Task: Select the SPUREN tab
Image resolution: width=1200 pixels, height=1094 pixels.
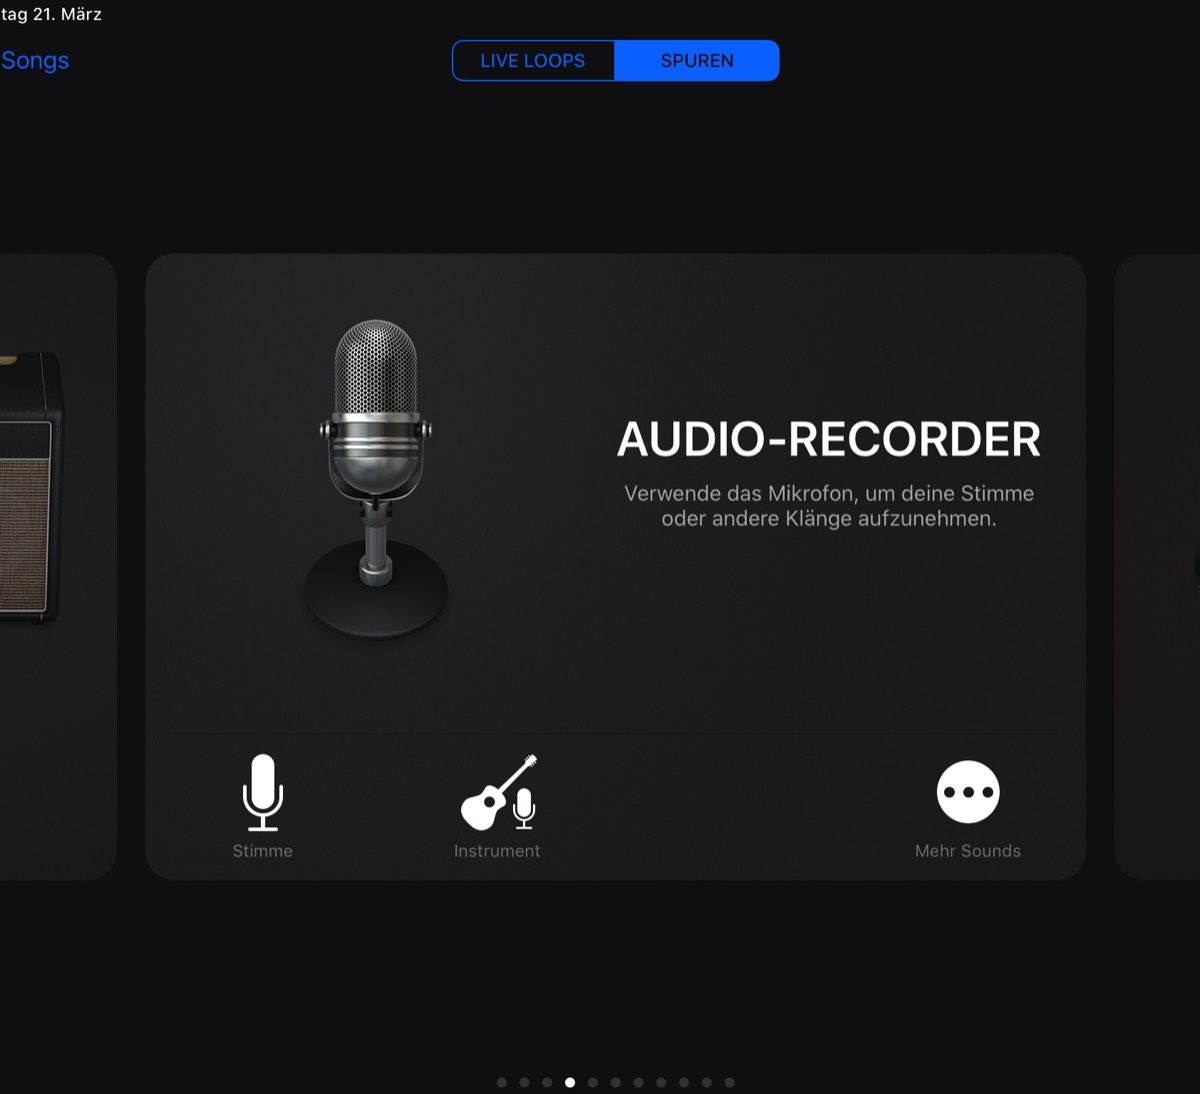Action: click(x=696, y=61)
